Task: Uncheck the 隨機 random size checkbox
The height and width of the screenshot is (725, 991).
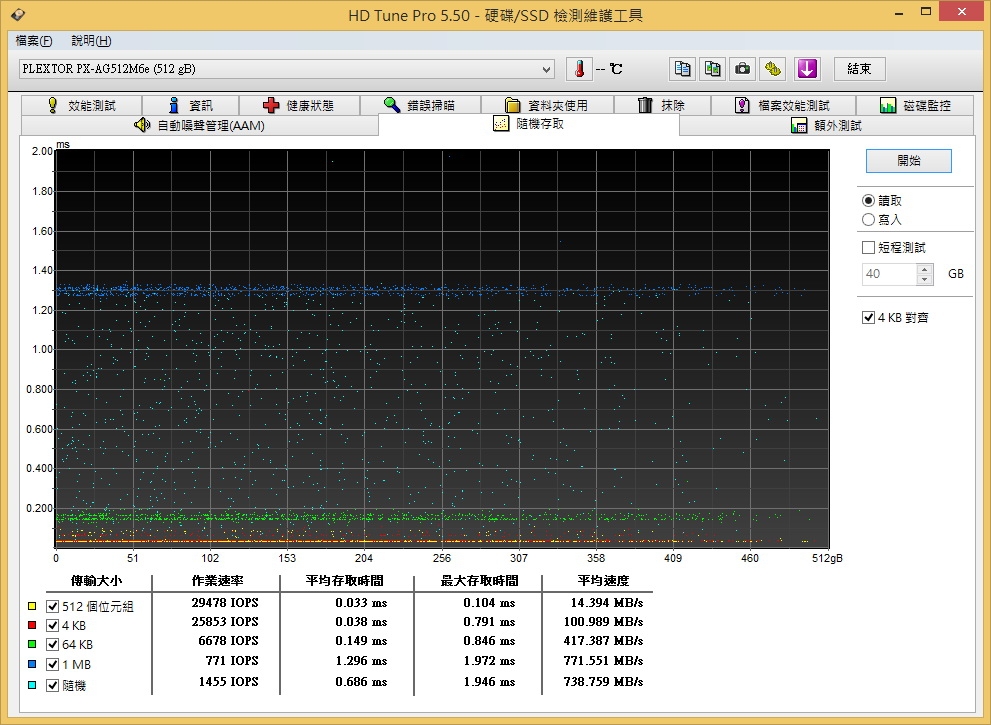Action: [52, 685]
